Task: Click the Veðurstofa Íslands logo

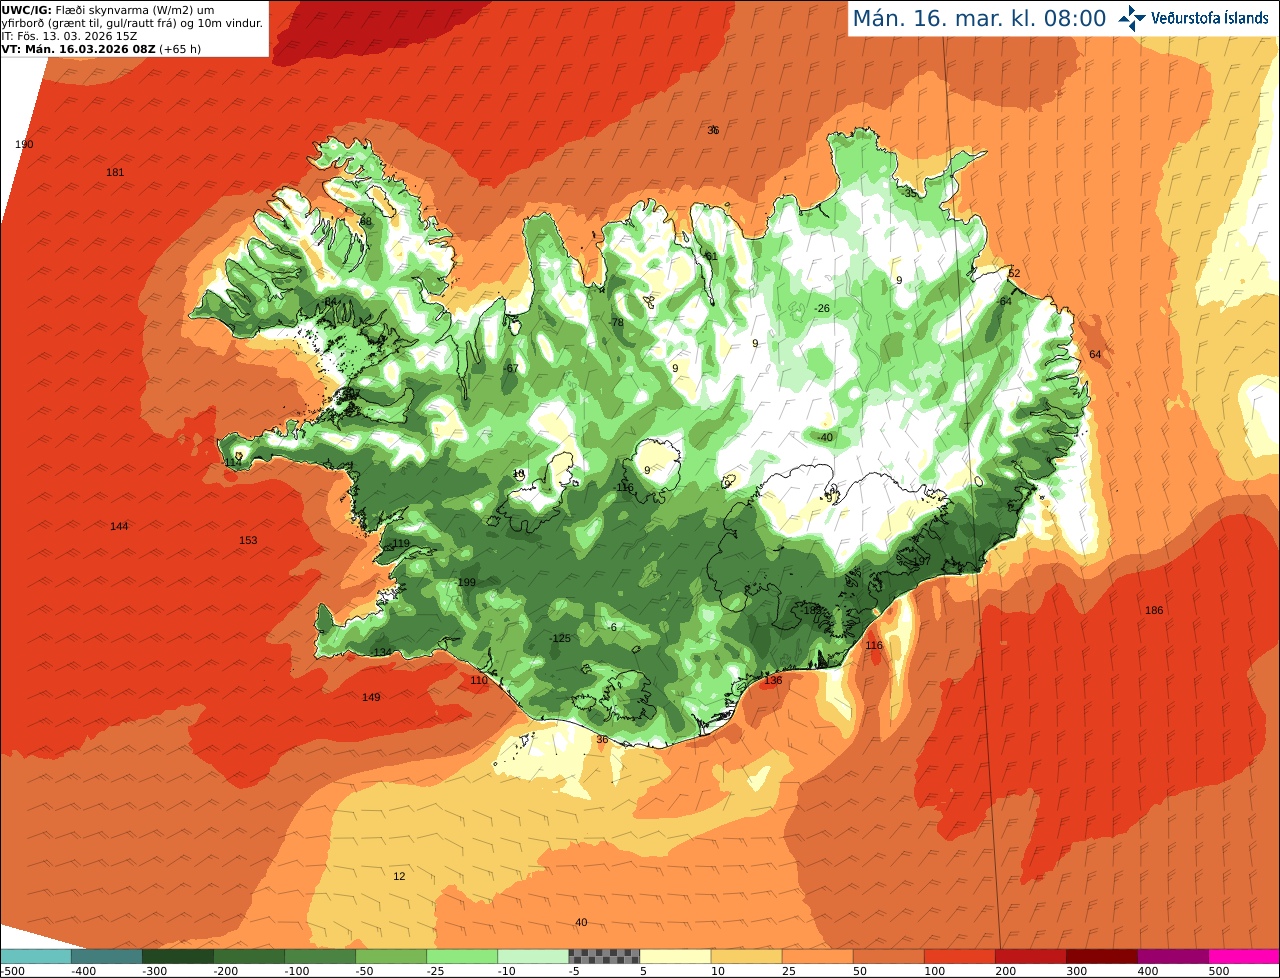Action: click(x=1195, y=18)
